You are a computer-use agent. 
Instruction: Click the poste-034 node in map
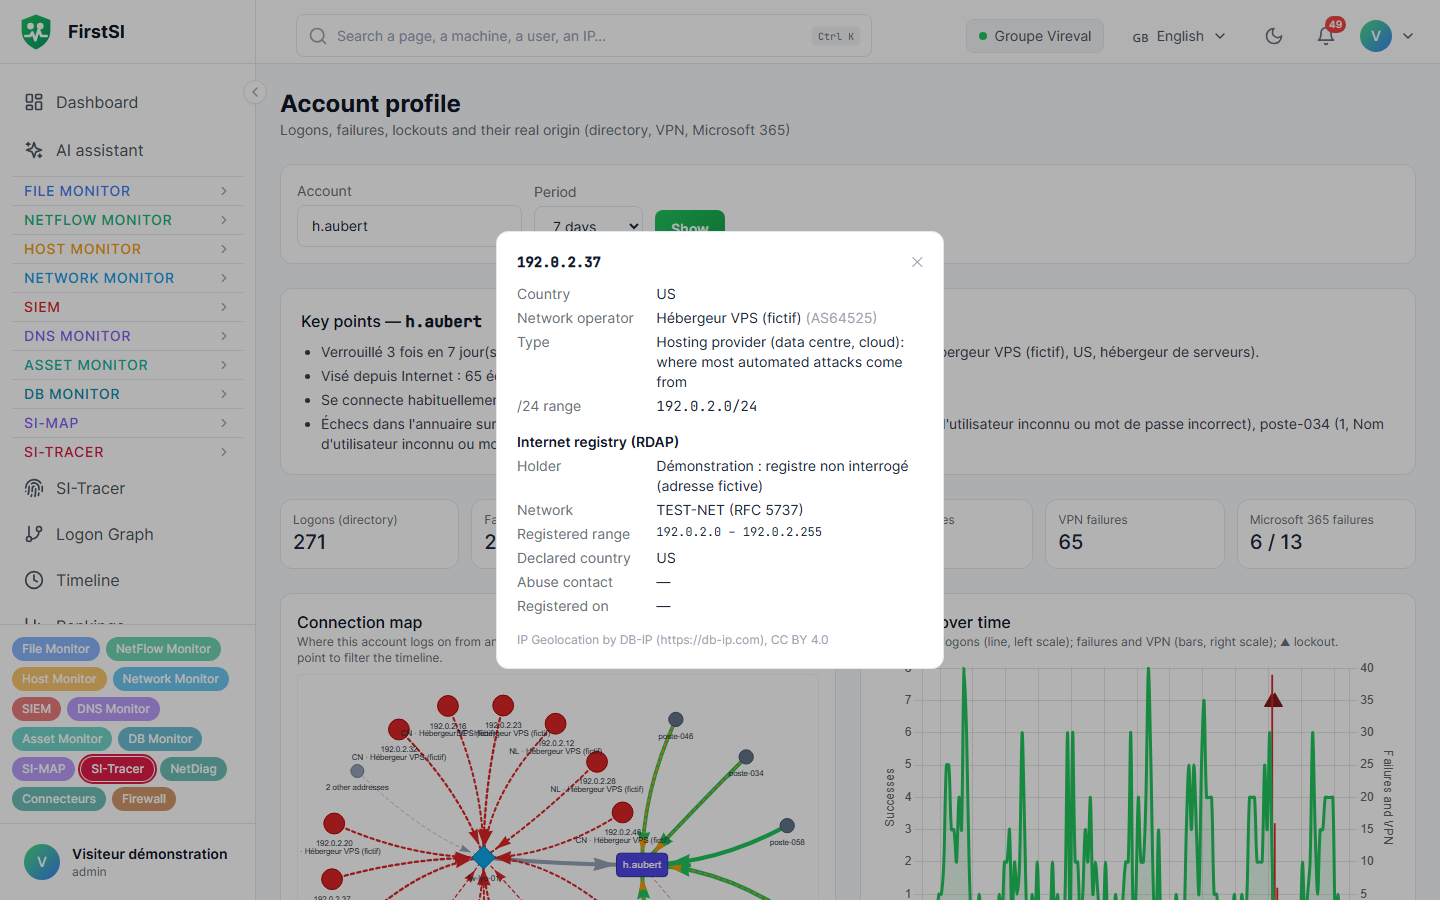[x=746, y=757]
